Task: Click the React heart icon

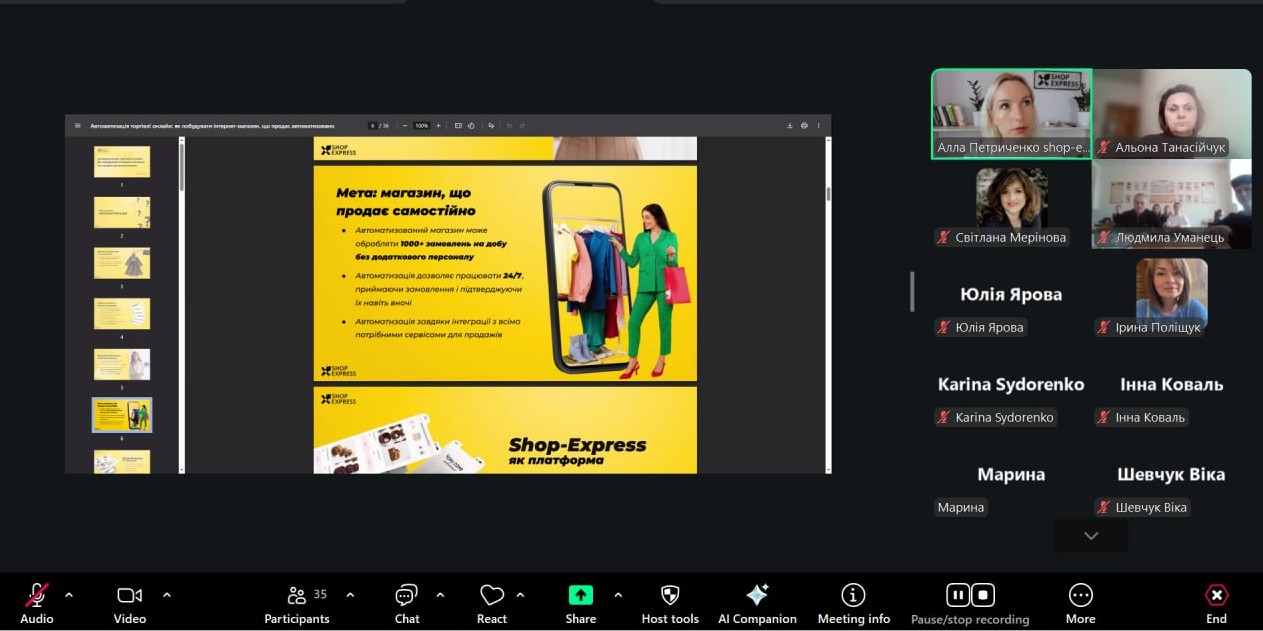Action: click(x=491, y=596)
